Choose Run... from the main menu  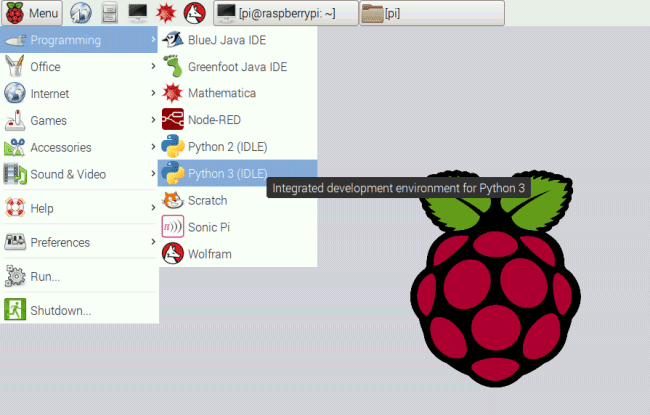(79, 276)
